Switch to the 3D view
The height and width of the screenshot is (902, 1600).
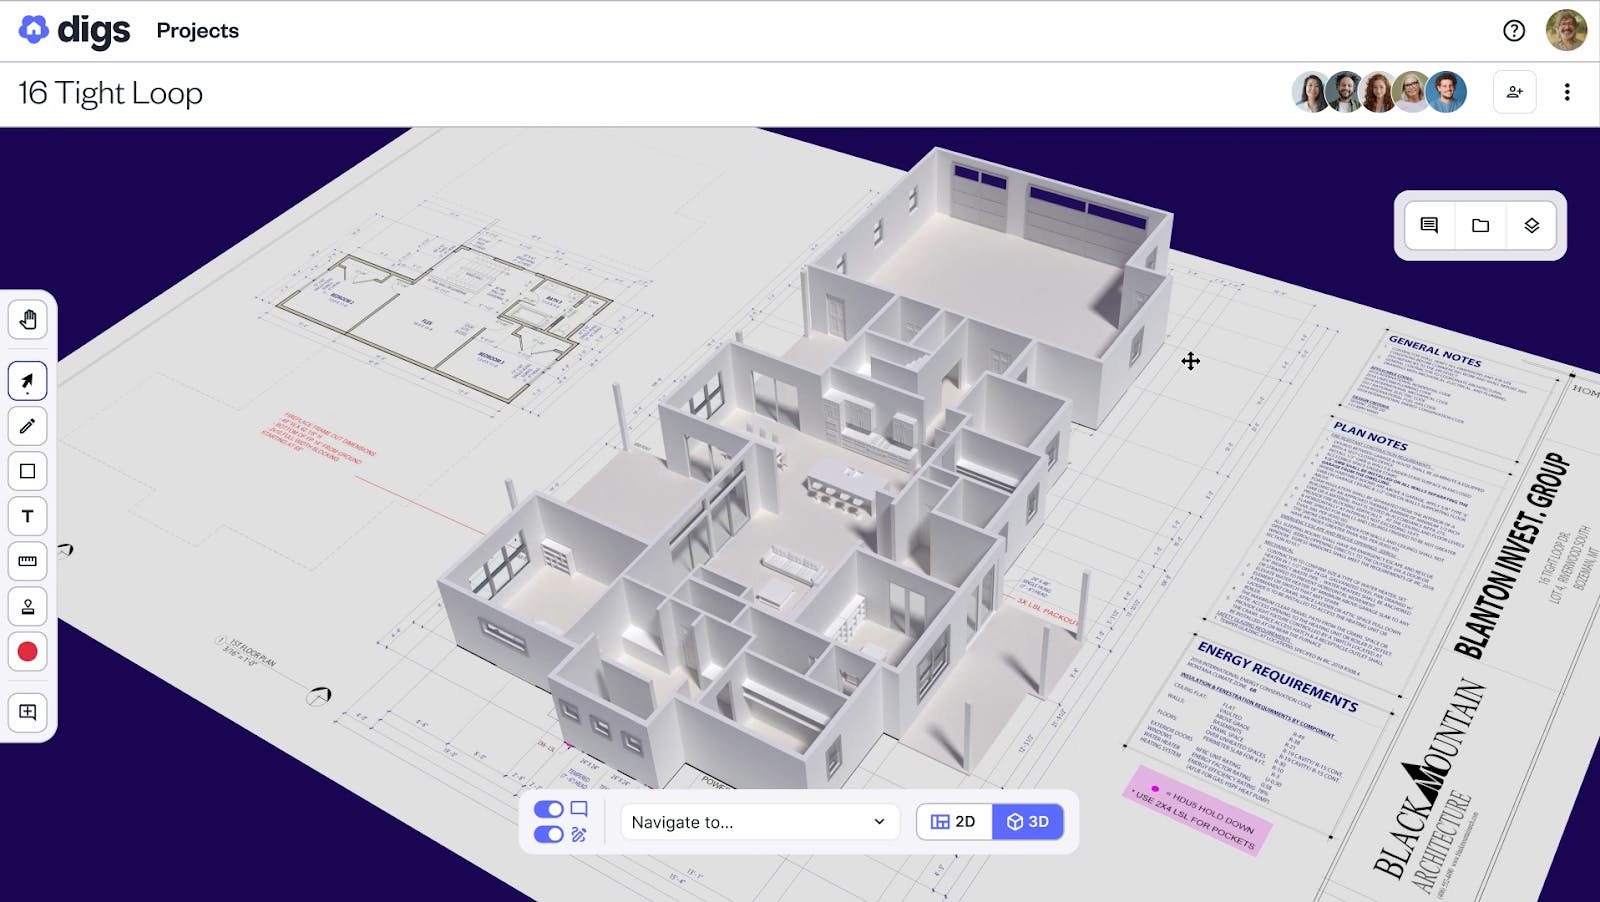(x=1028, y=822)
